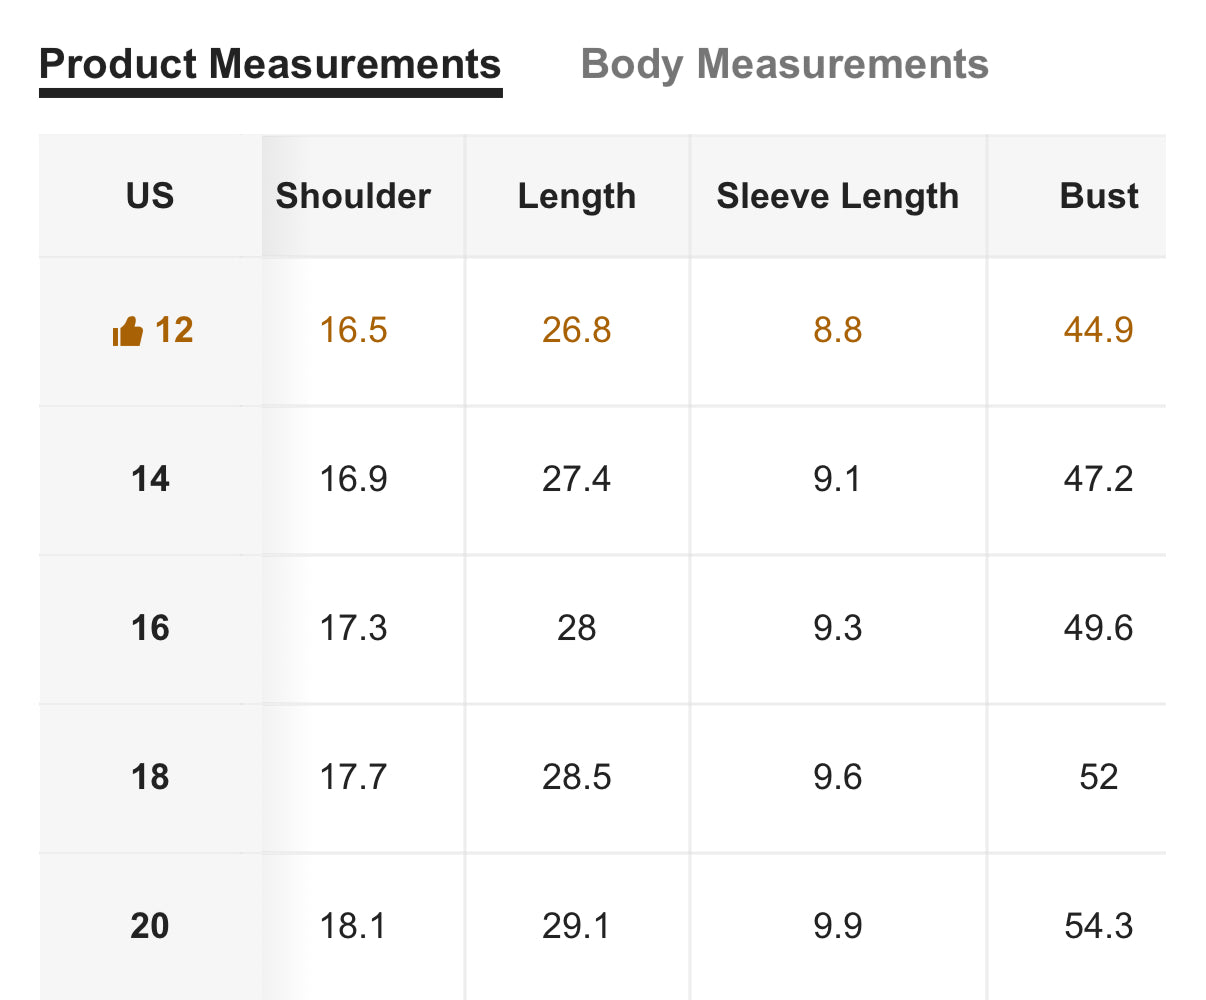Click the 54.3 bust value for size 20

point(1099,926)
